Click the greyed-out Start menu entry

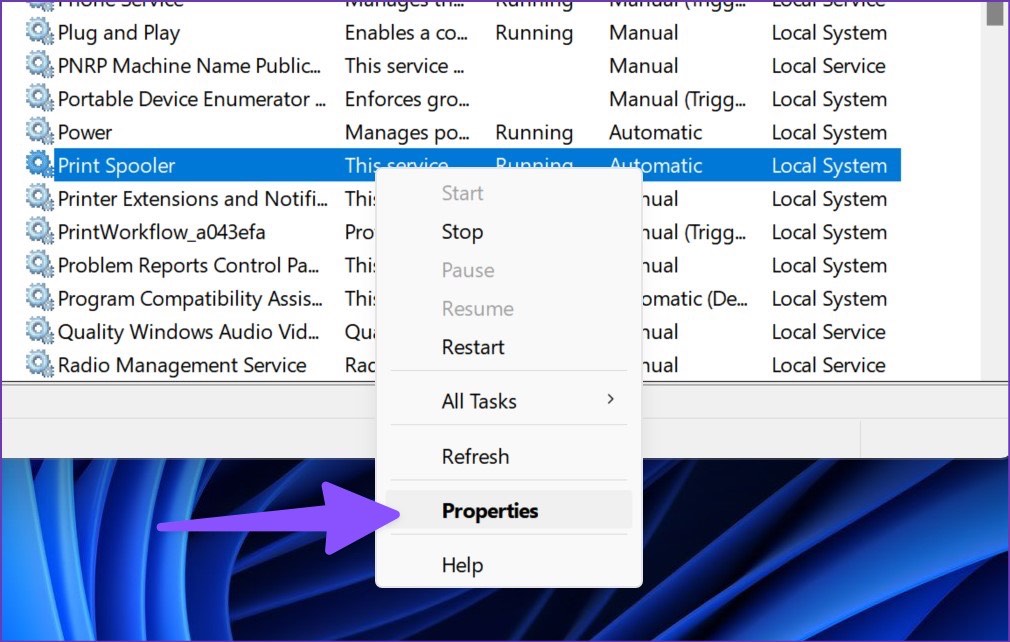pos(509,193)
